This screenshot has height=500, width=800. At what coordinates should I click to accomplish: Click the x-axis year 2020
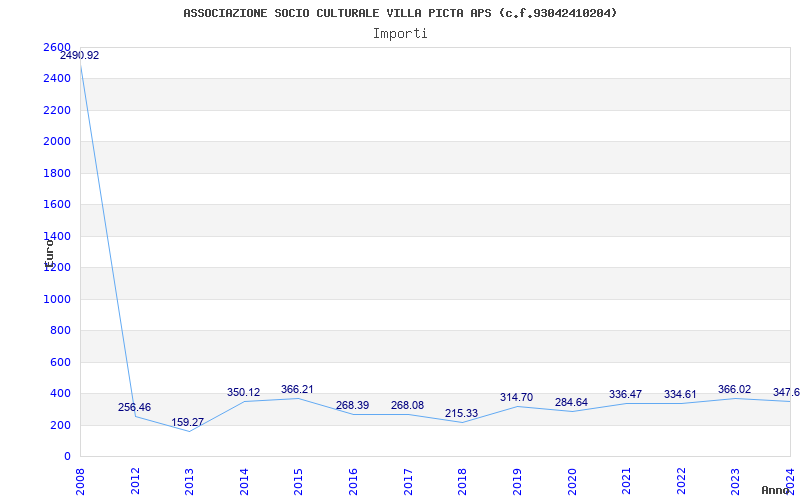click(571, 482)
